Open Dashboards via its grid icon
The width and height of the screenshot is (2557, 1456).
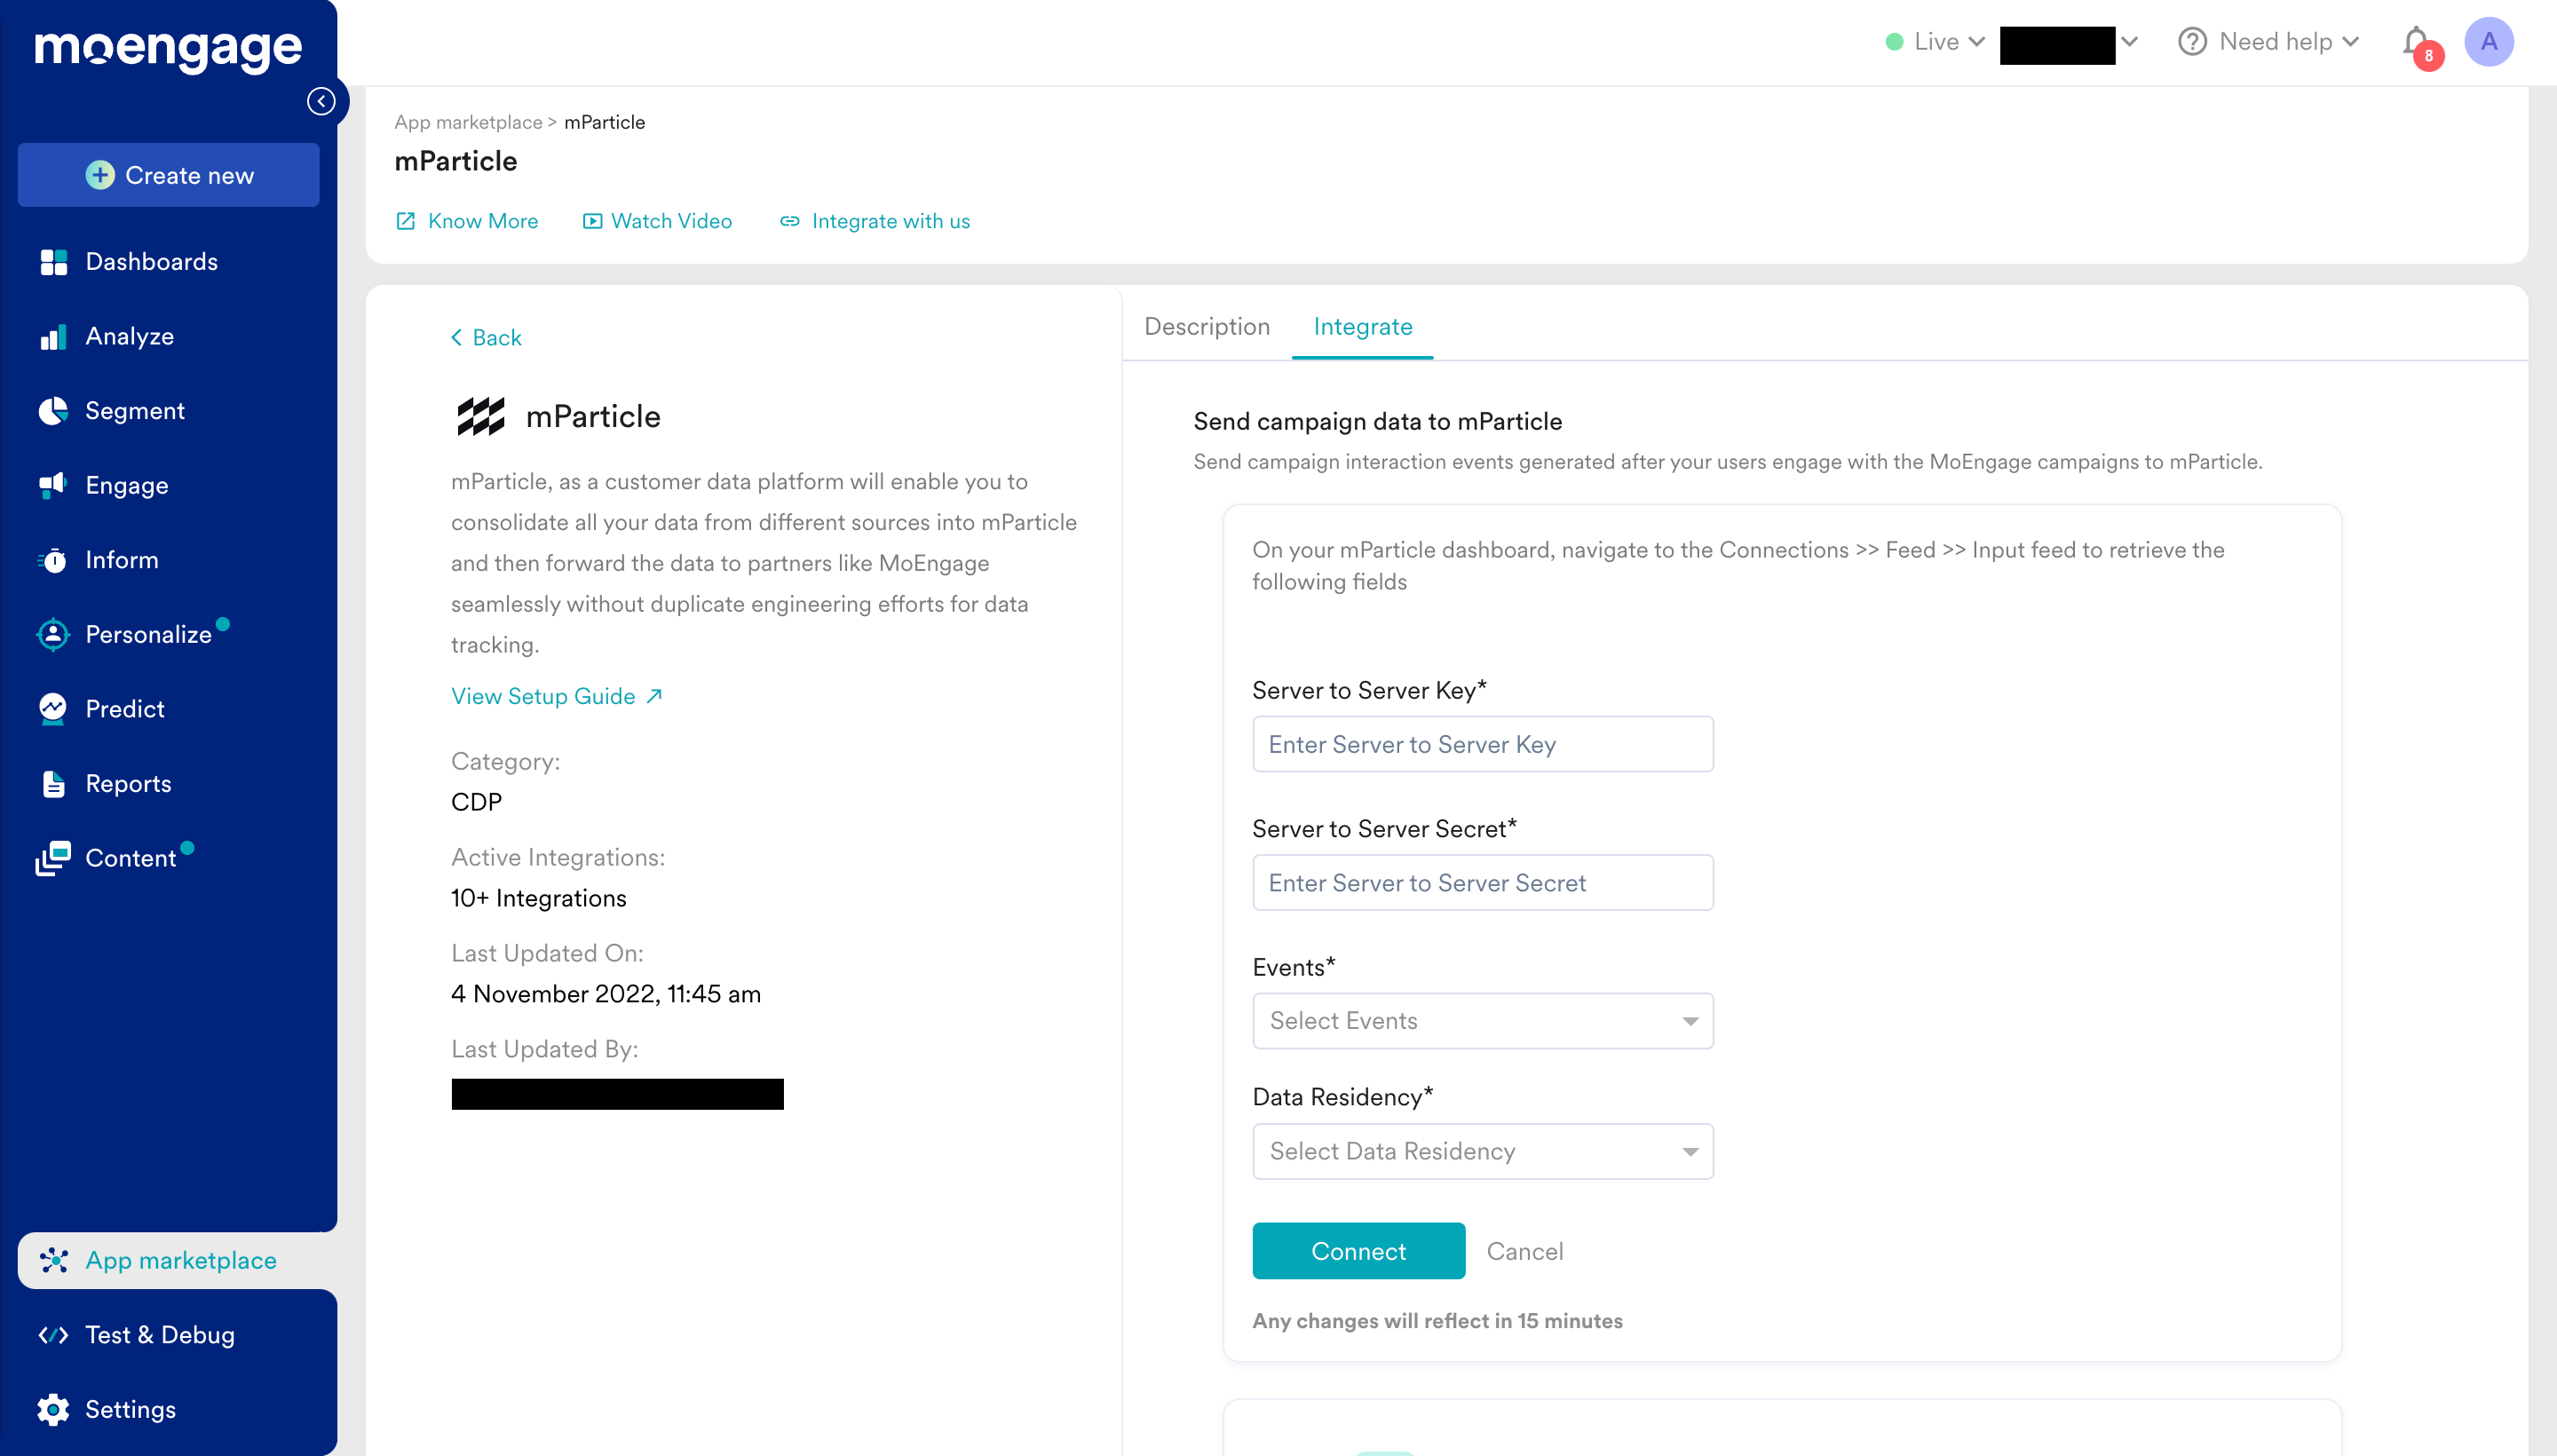click(53, 262)
